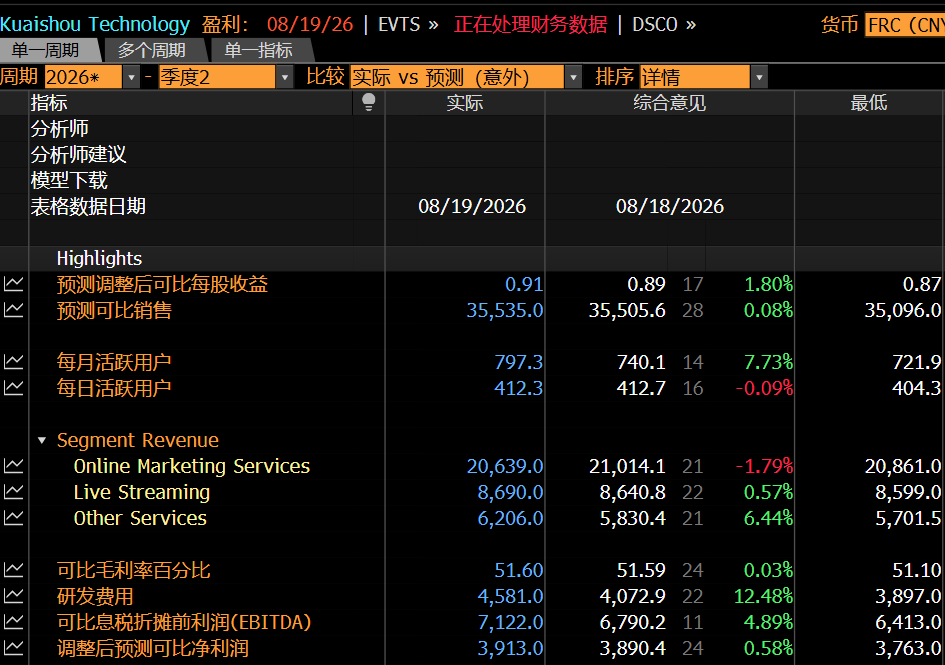Screen dimensions: 945x665
Task: Open chart icon for Online Marketing Services
Action: (x=13, y=466)
